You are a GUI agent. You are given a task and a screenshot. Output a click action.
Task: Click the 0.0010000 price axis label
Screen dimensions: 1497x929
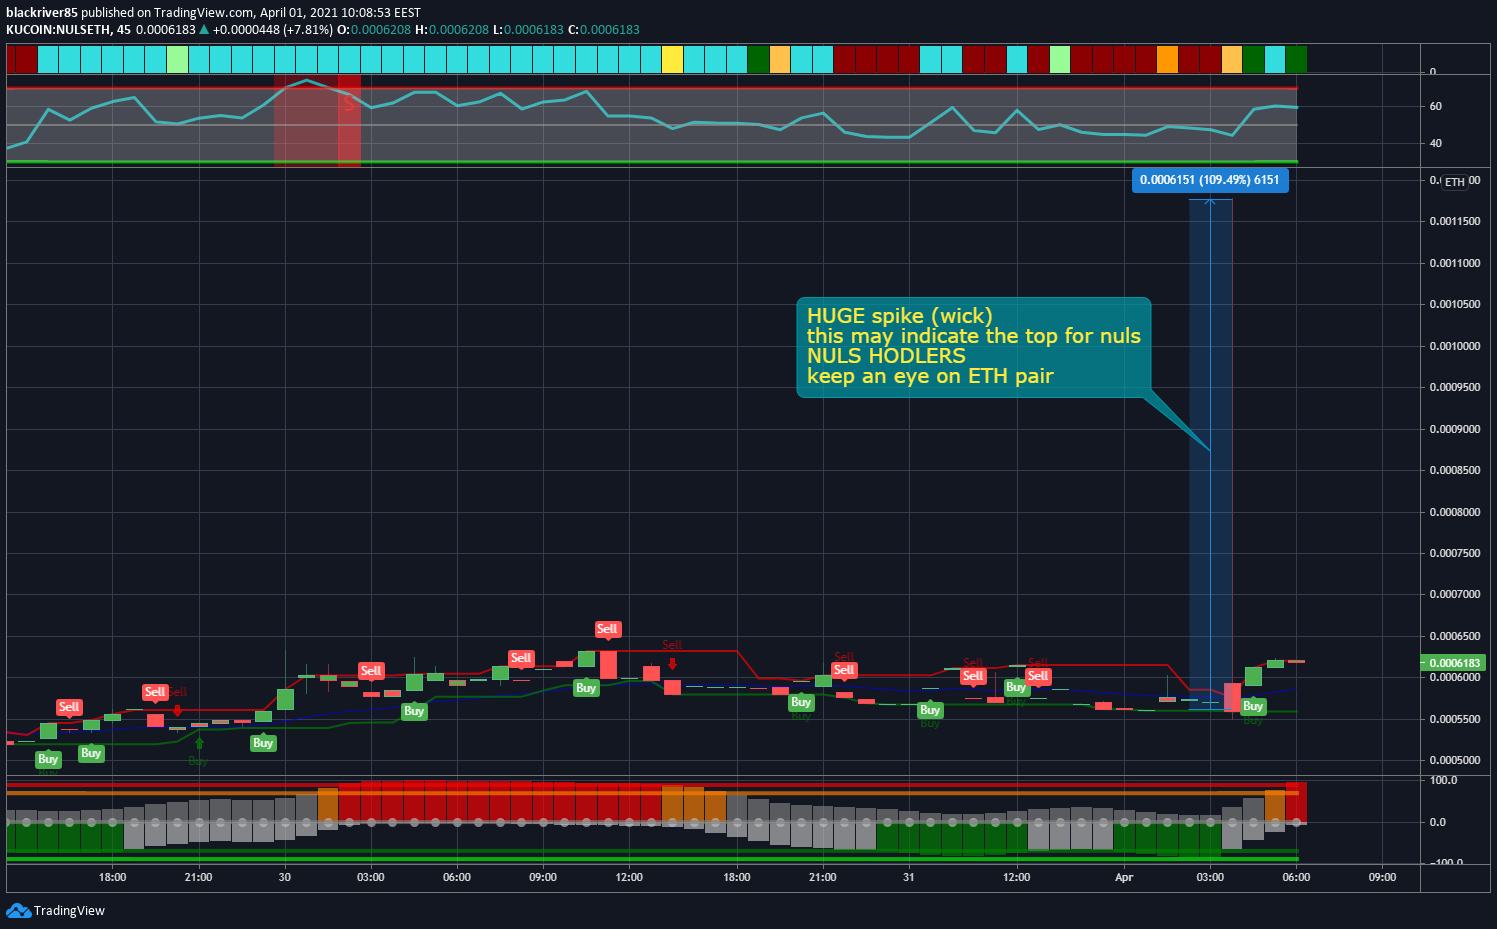point(1455,346)
